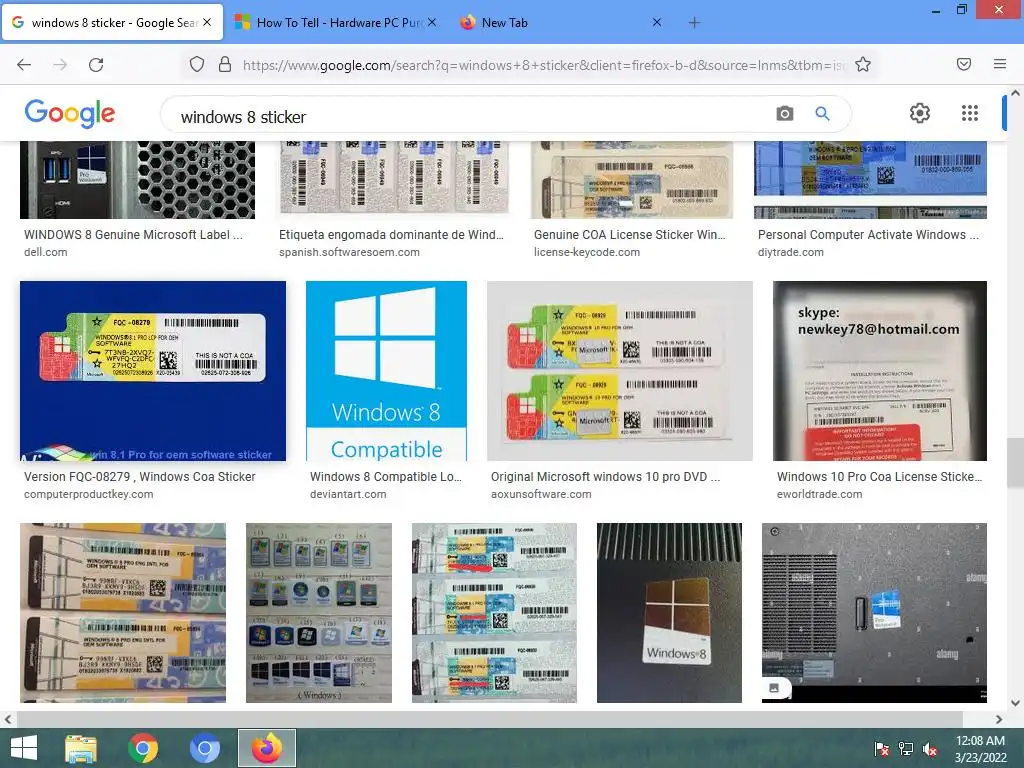This screenshot has height=768, width=1024.
Task: Select the Windows 8 metal badge thumbnail
Action: click(669, 613)
